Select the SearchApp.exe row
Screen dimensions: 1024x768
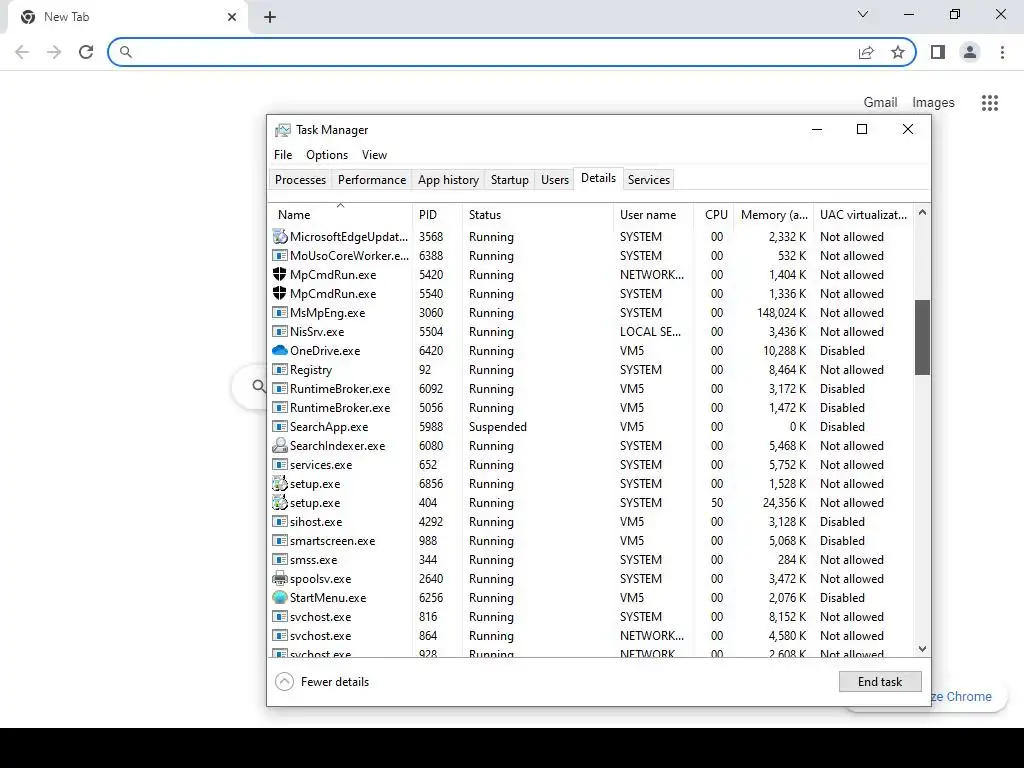(x=591, y=426)
